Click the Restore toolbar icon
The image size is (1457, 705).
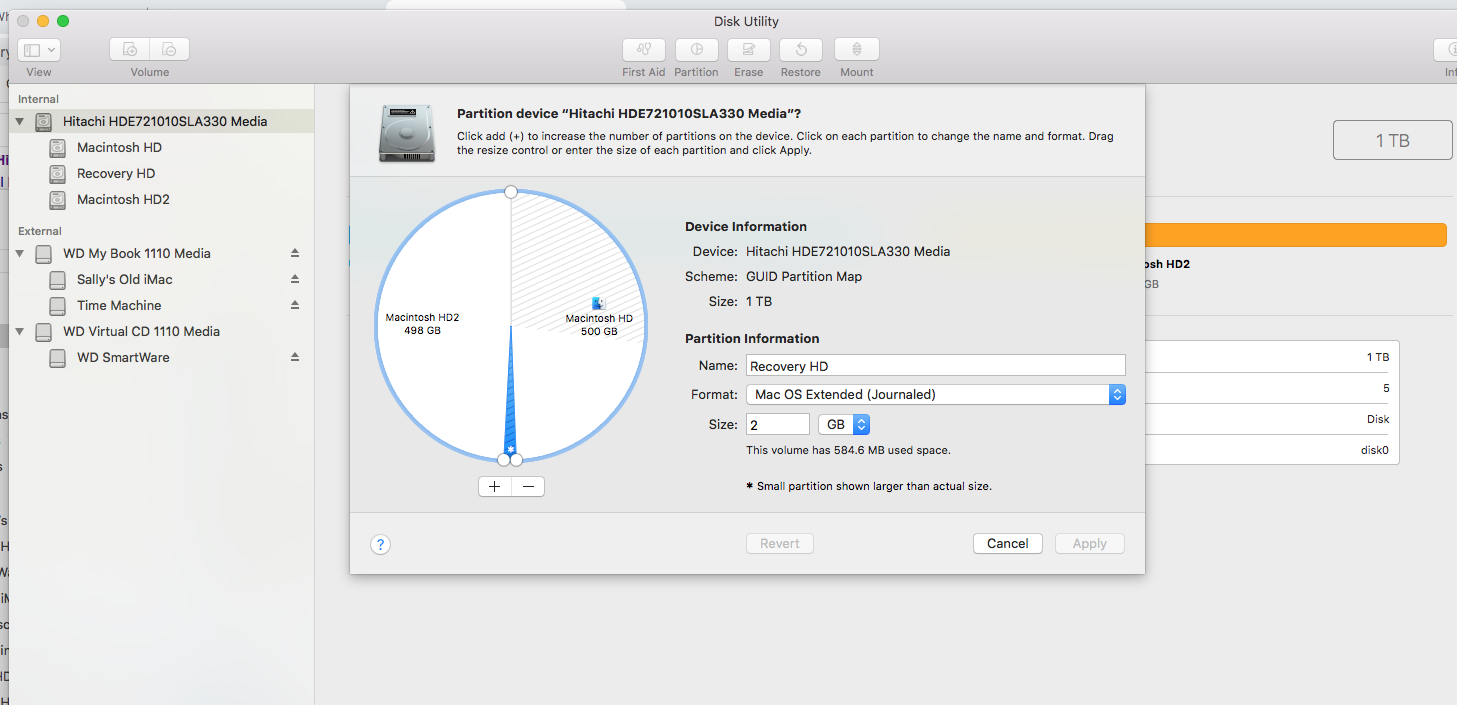click(x=801, y=49)
